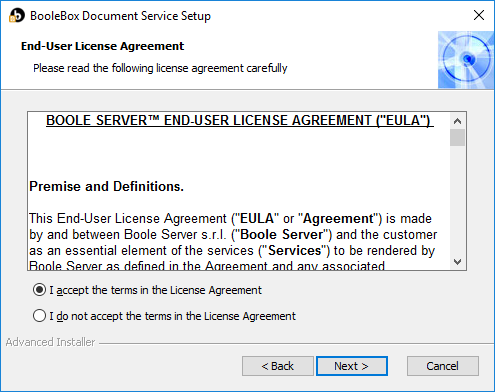Click the empty scrollbar track below the thumb

tap(457, 200)
